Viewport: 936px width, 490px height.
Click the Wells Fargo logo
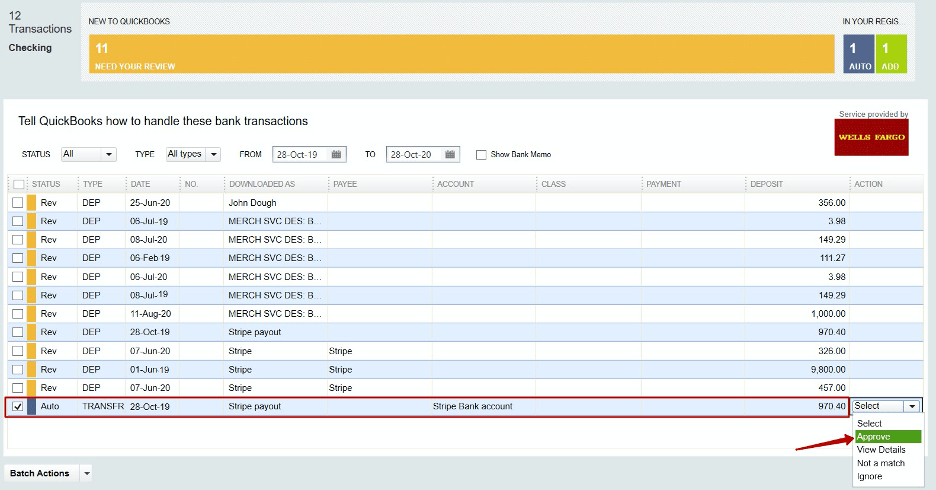872,137
